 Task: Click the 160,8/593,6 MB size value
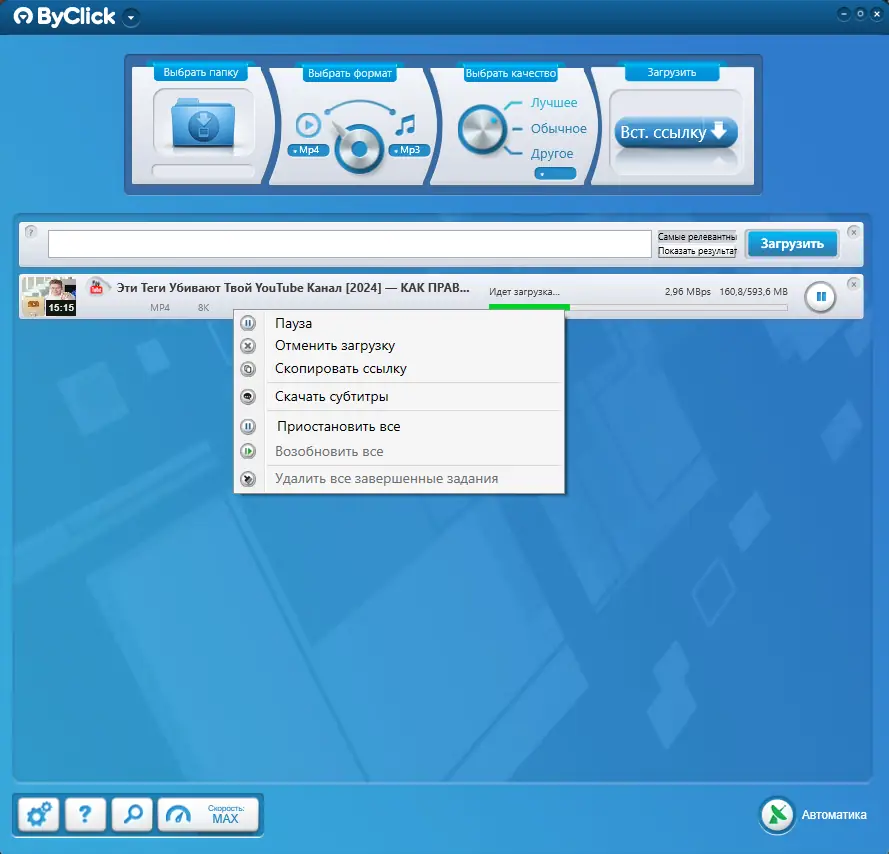click(753, 292)
